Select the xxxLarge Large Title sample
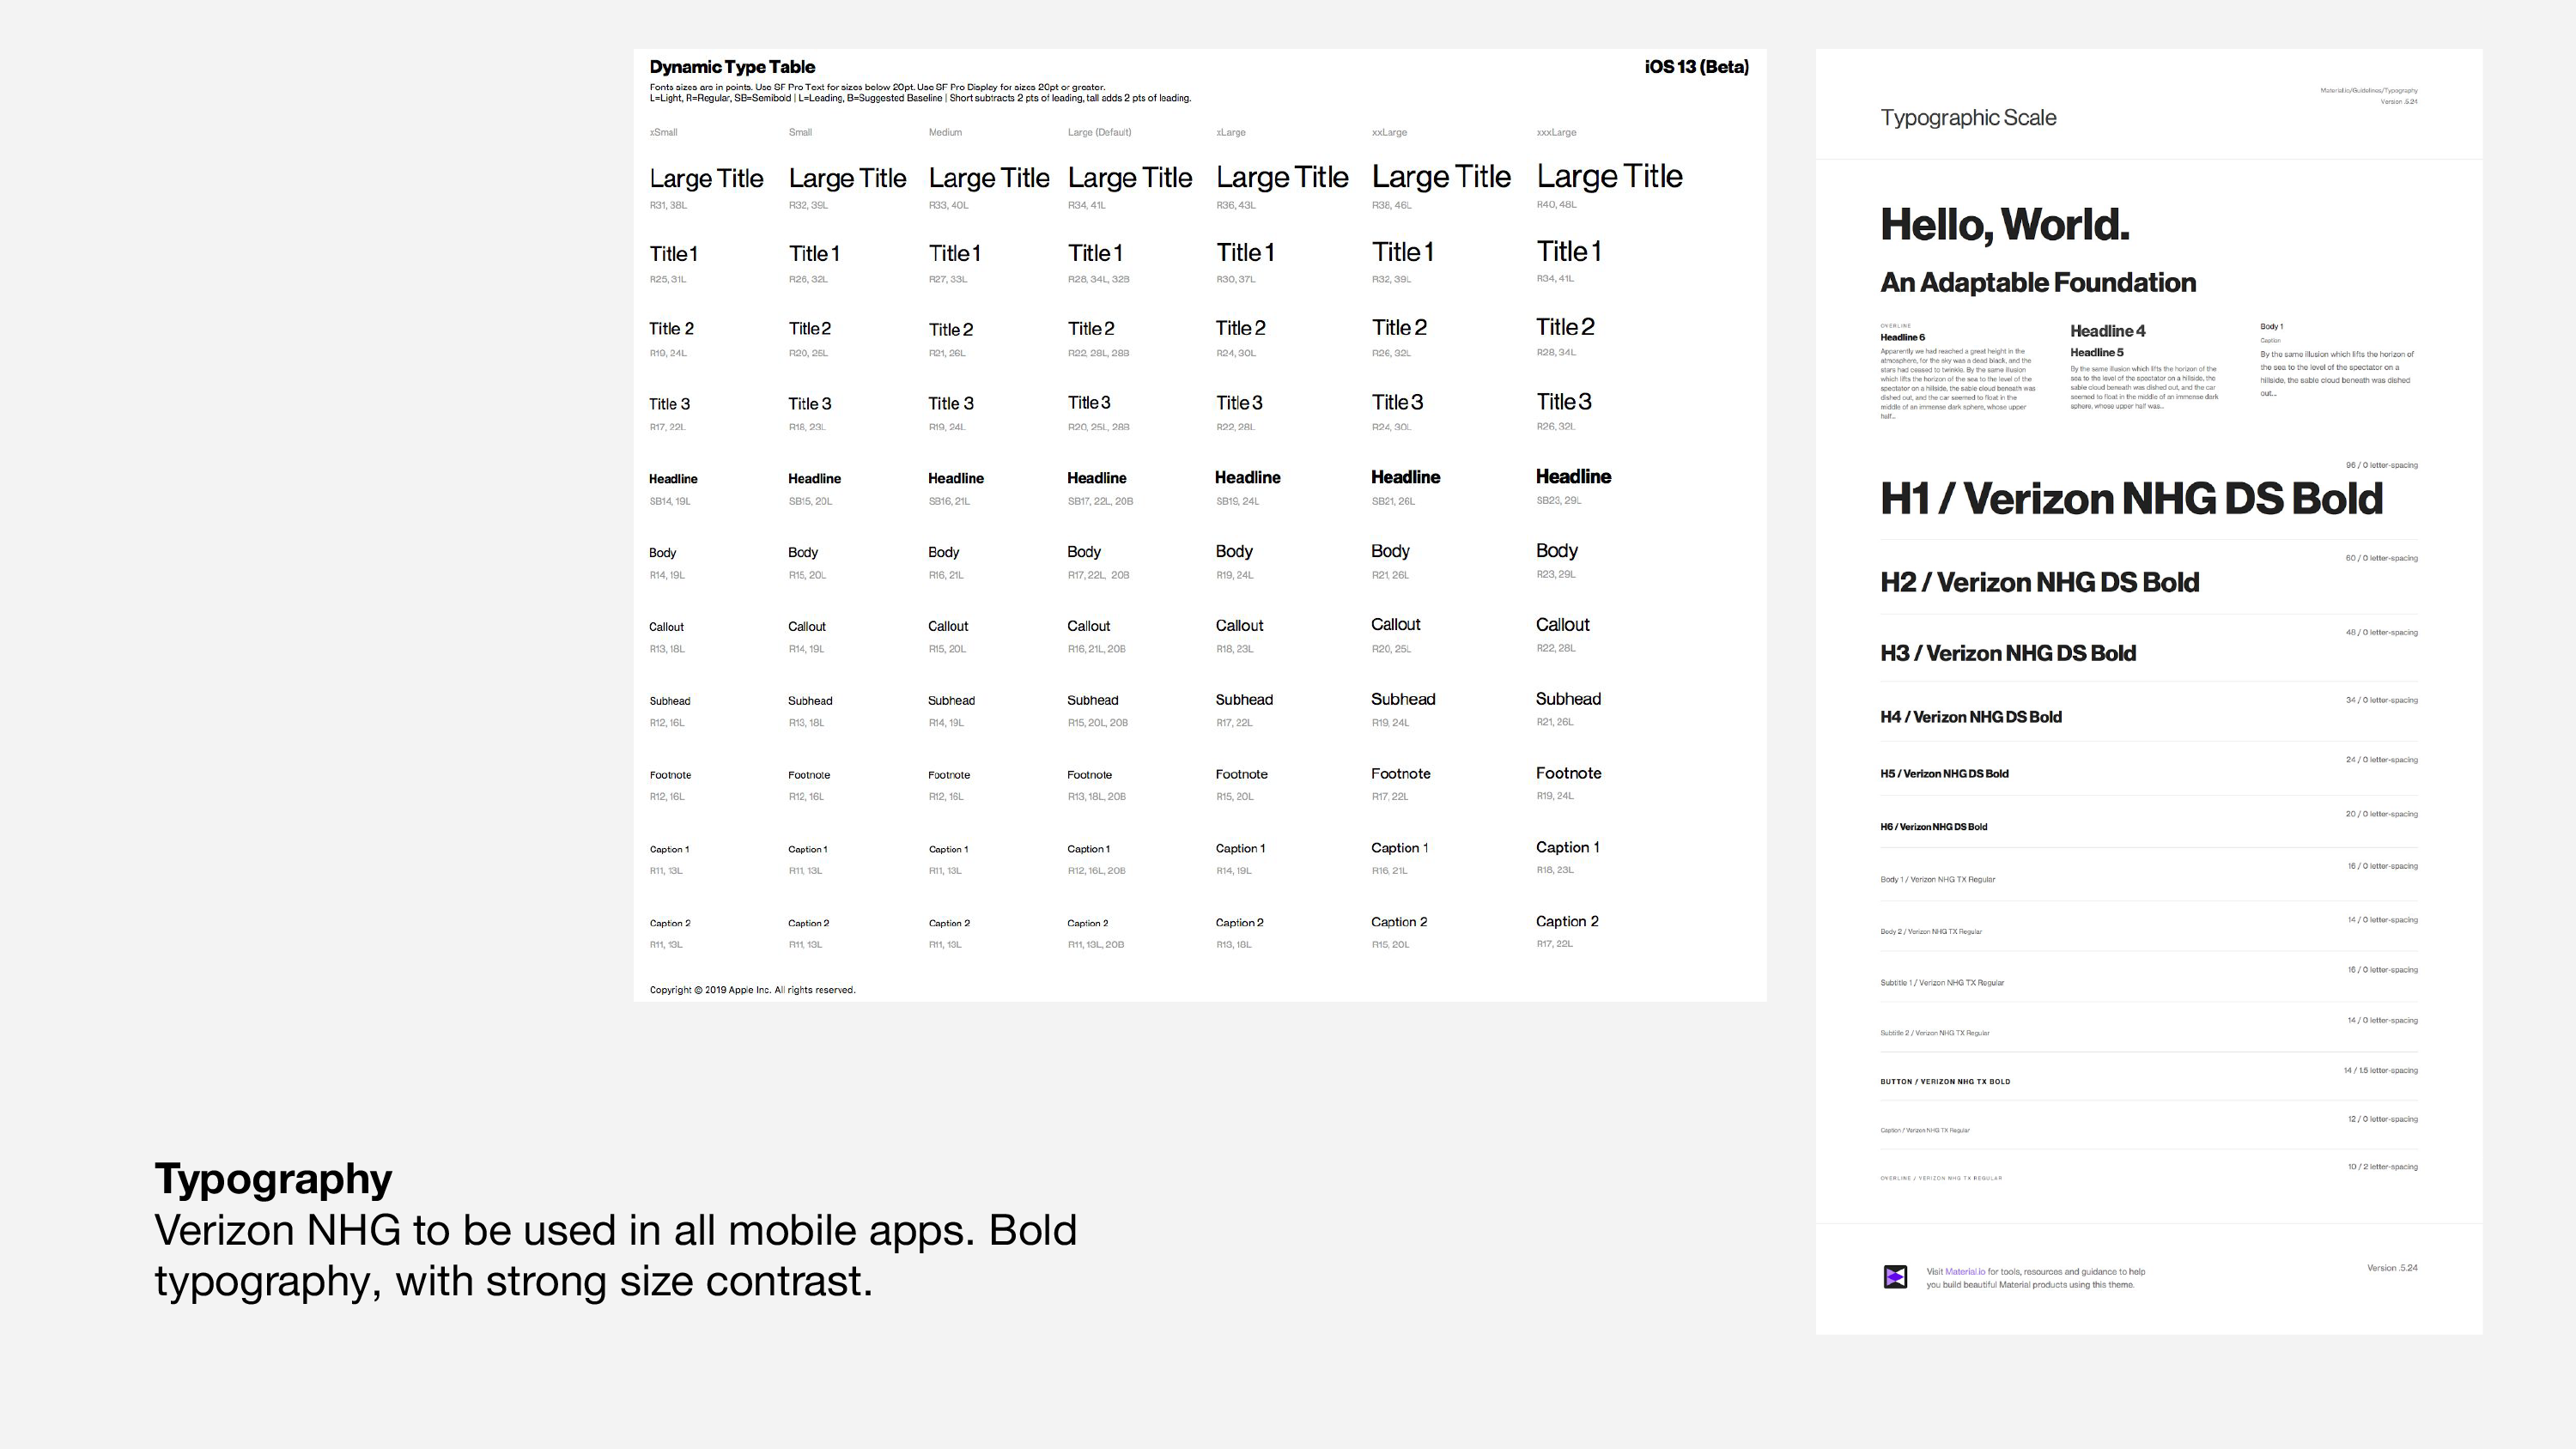Image resolution: width=2576 pixels, height=1449 pixels. 1609,177
